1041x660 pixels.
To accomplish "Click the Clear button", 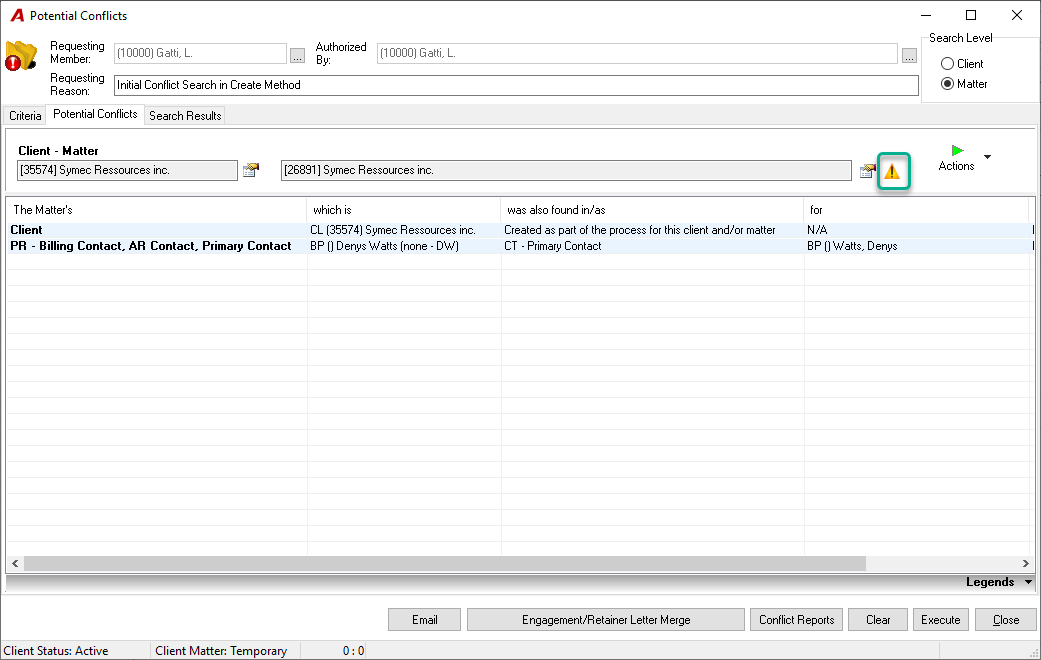I will point(878,619).
